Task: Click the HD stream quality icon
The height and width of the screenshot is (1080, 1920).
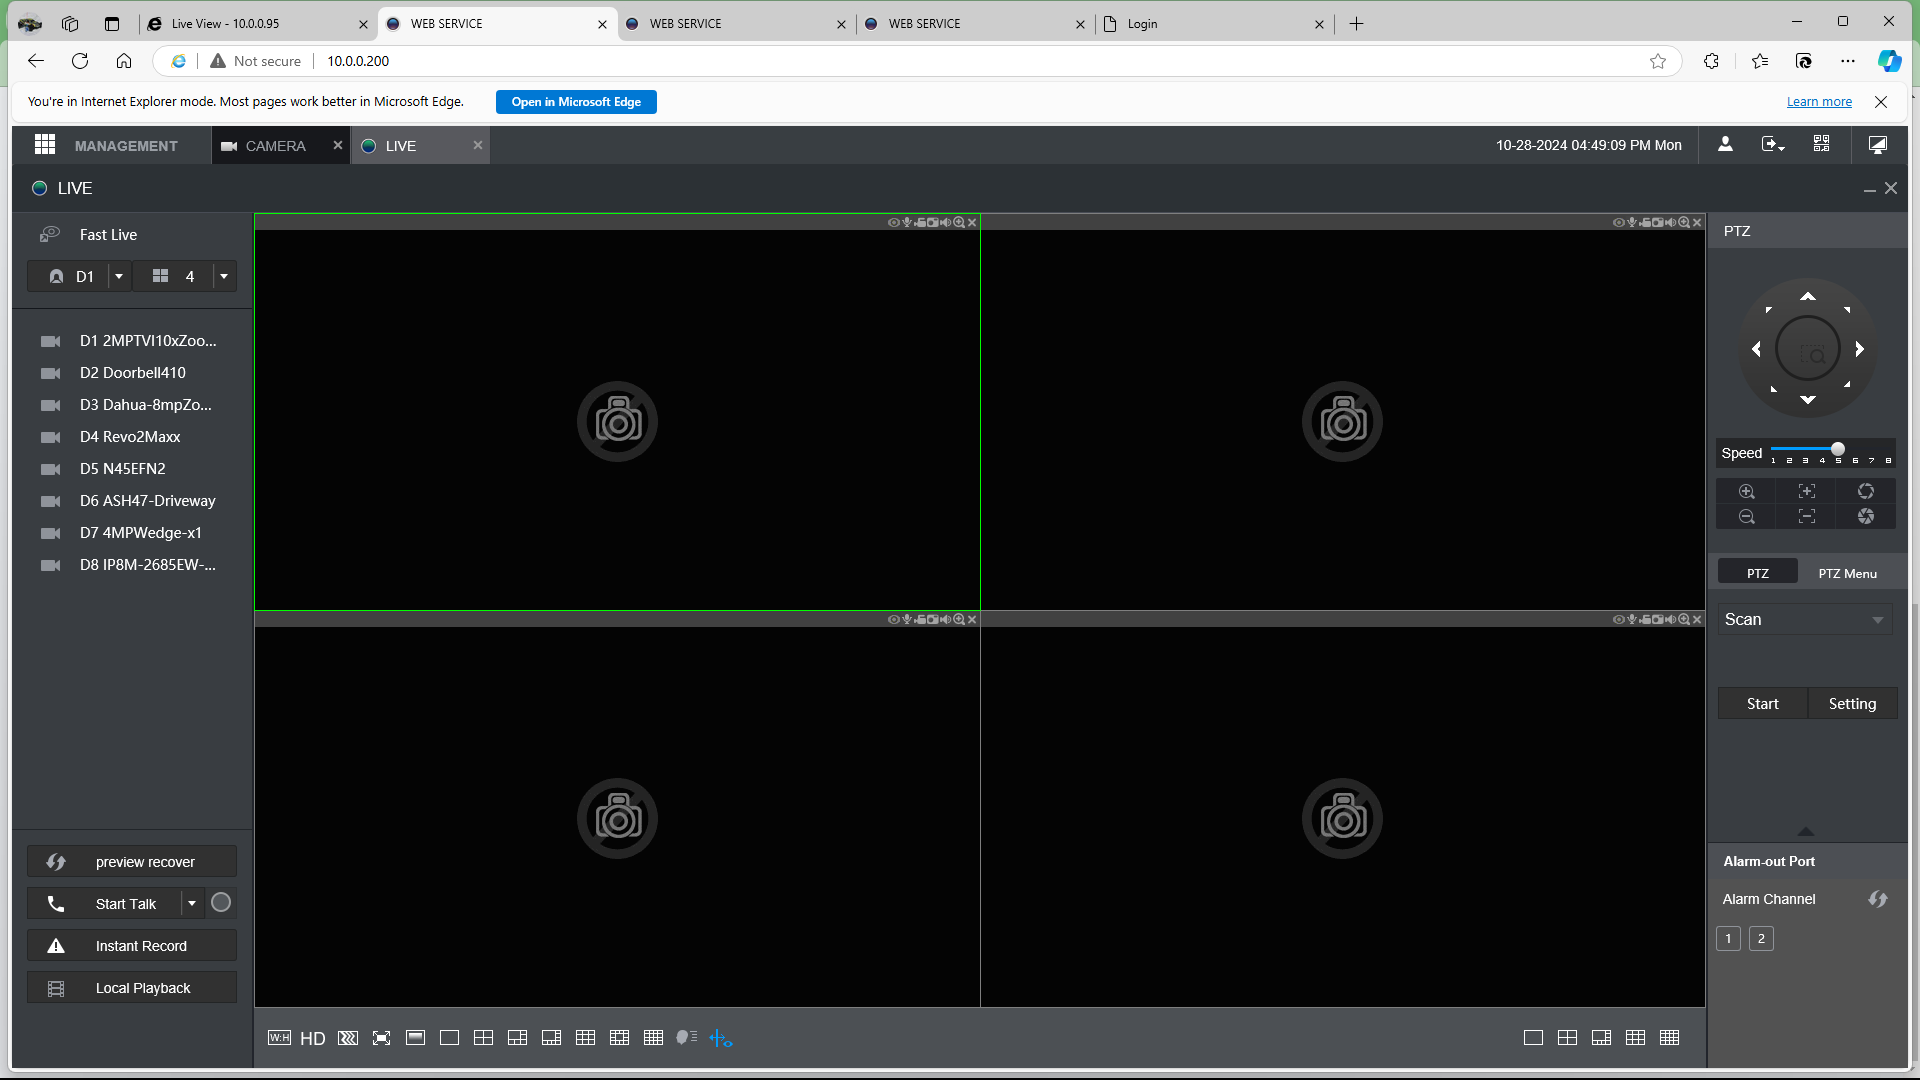Action: pos(313,1038)
